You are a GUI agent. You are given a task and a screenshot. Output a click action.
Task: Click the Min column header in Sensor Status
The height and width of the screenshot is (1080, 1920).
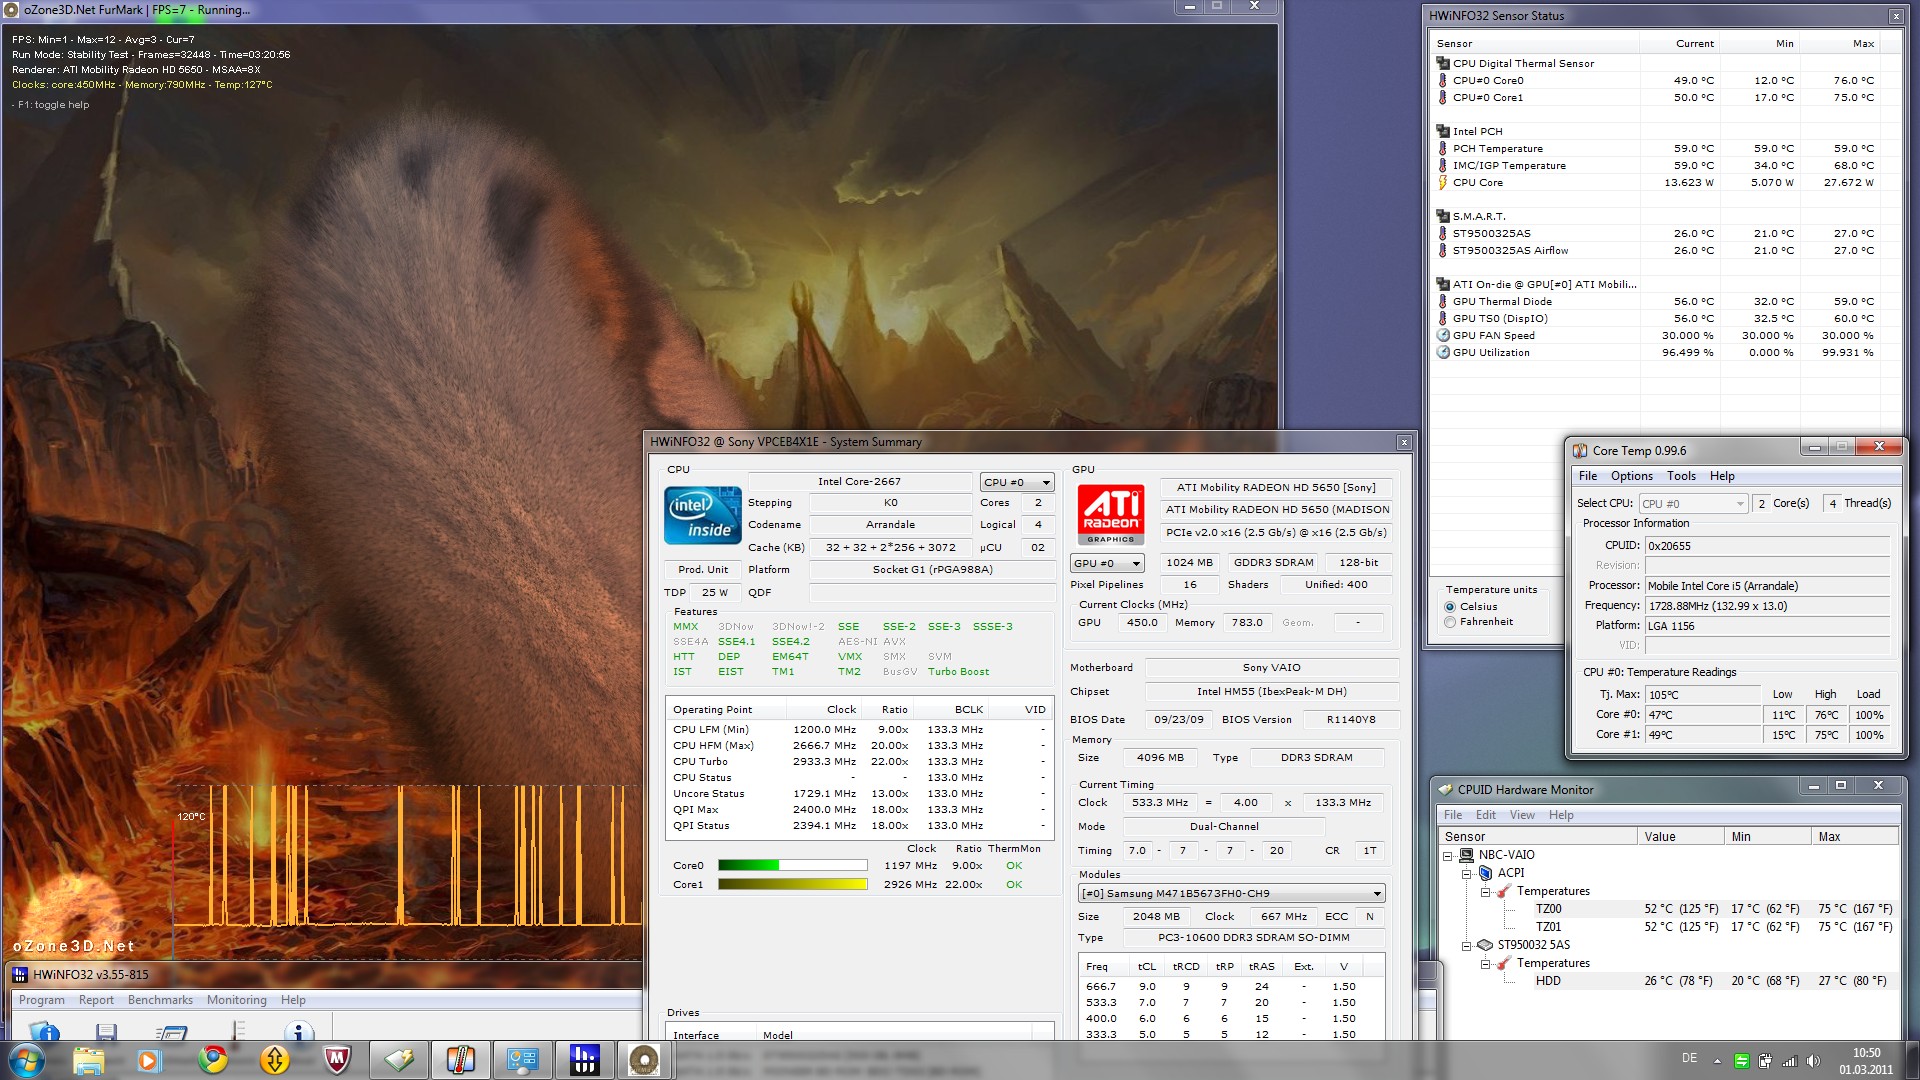tap(1760, 44)
